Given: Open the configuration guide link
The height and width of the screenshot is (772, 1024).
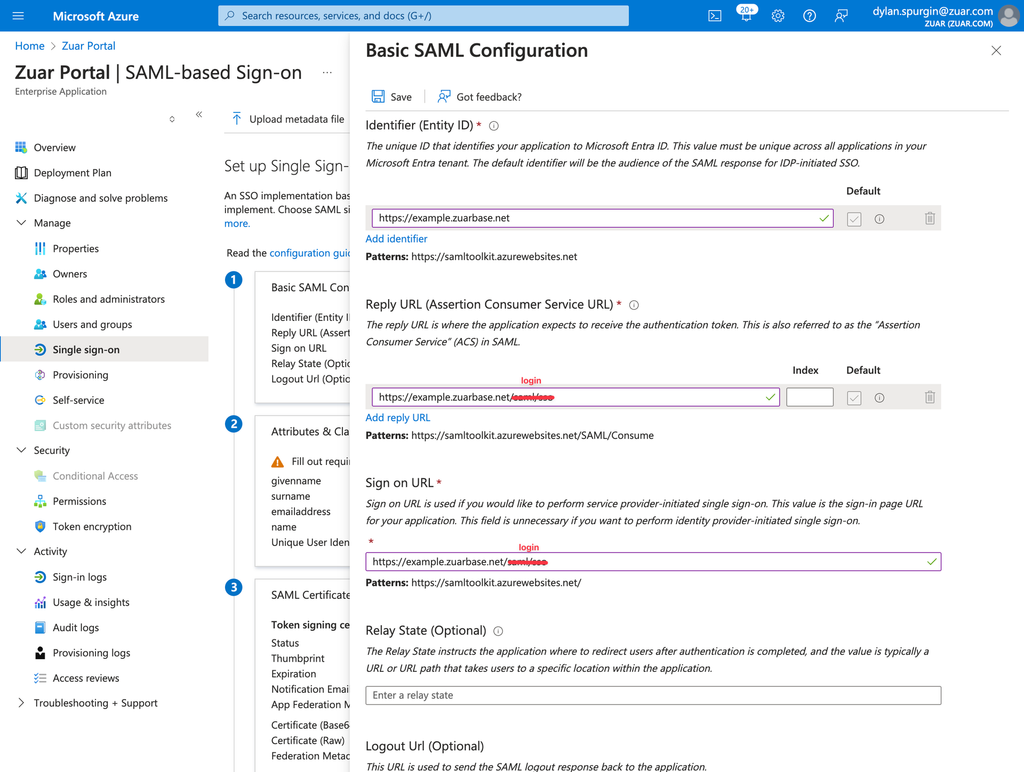Looking at the screenshot, I should (x=310, y=253).
